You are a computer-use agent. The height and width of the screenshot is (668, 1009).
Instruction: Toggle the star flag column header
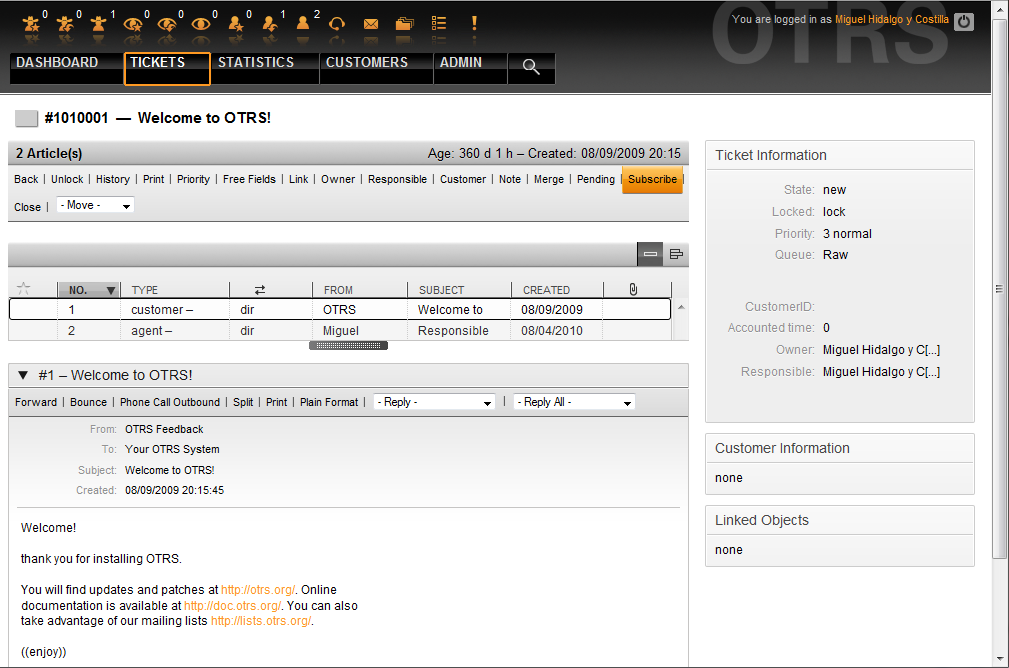[x=24, y=289]
